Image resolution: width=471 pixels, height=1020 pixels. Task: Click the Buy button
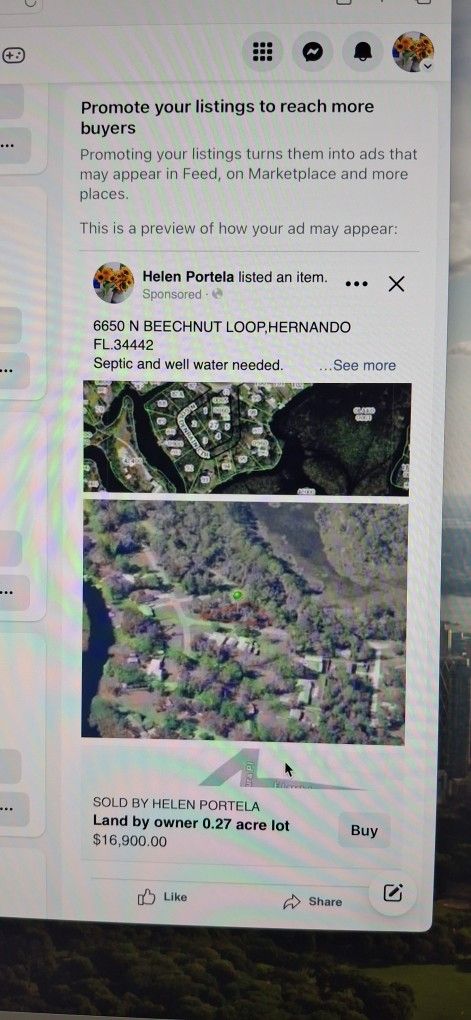coord(364,831)
